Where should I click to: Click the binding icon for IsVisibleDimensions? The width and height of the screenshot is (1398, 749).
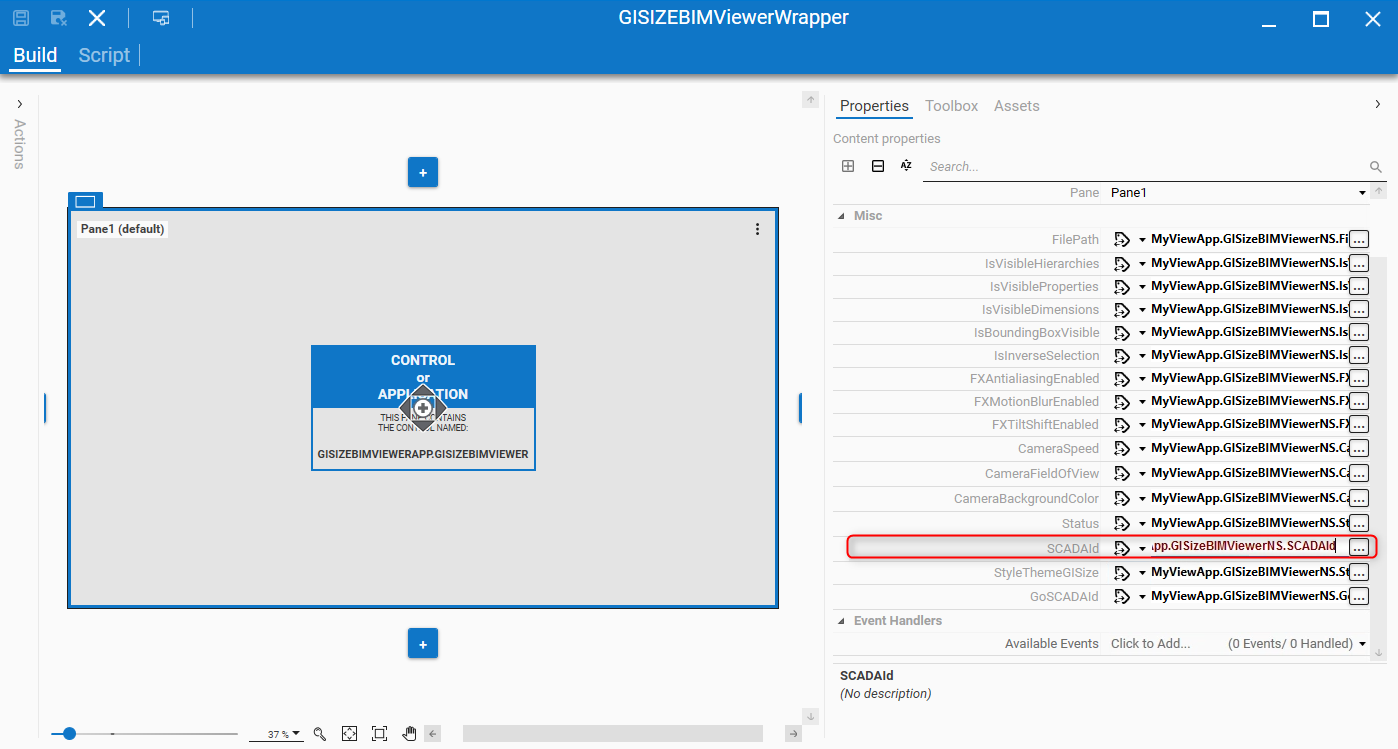point(1122,309)
